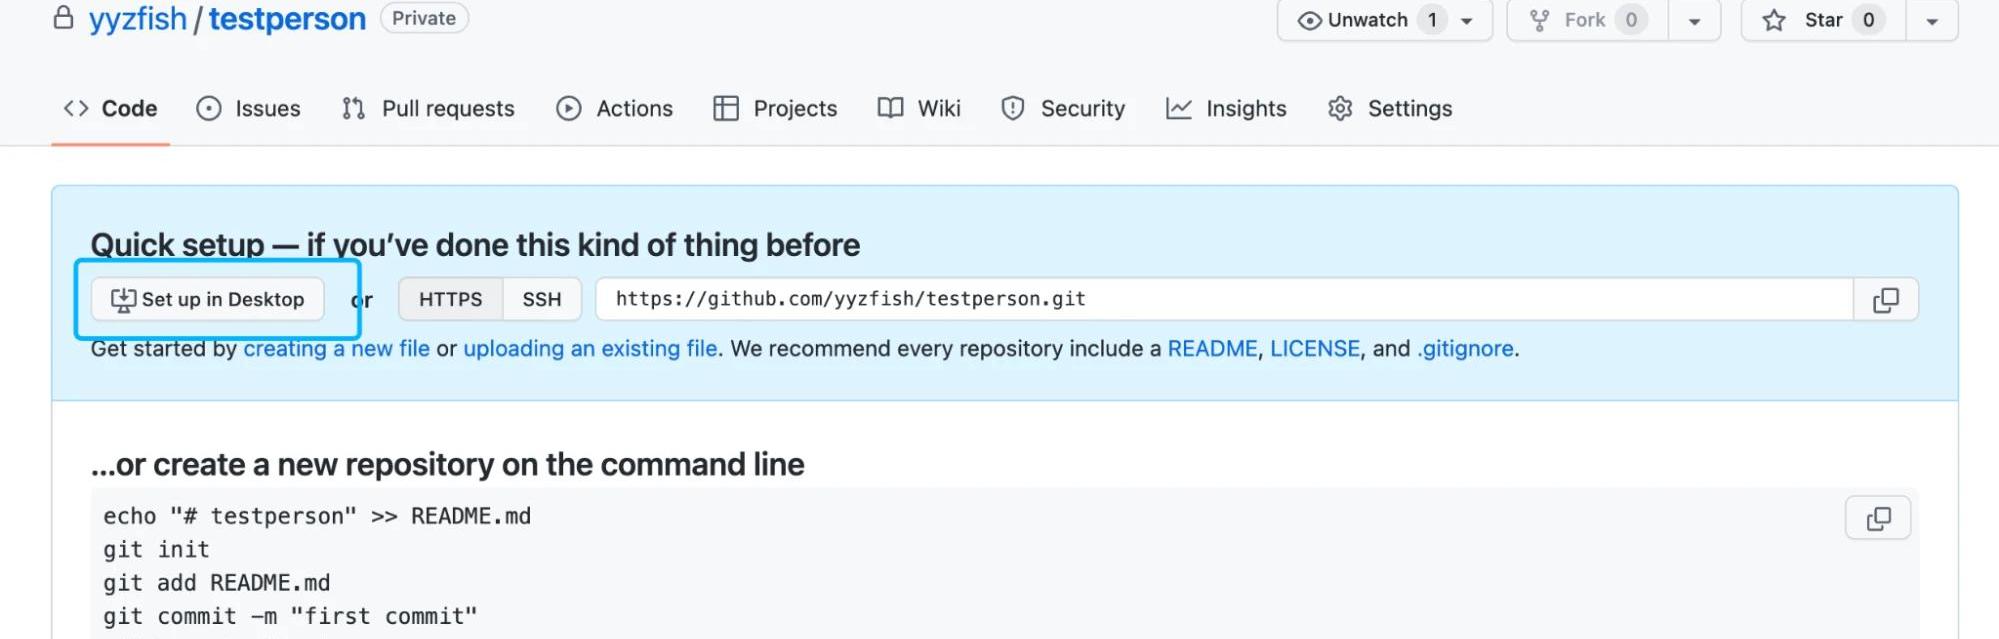Open the Pull requests tab

428,108
